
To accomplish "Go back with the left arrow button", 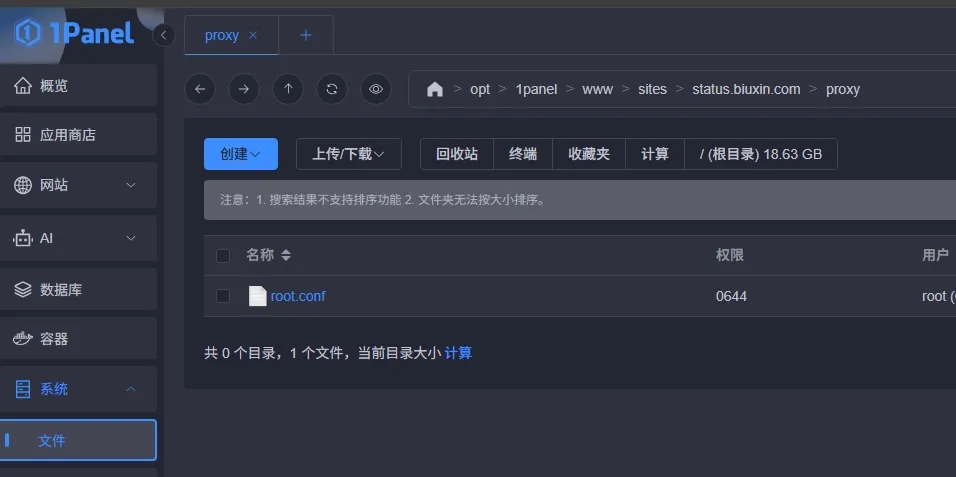I will point(200,89).
